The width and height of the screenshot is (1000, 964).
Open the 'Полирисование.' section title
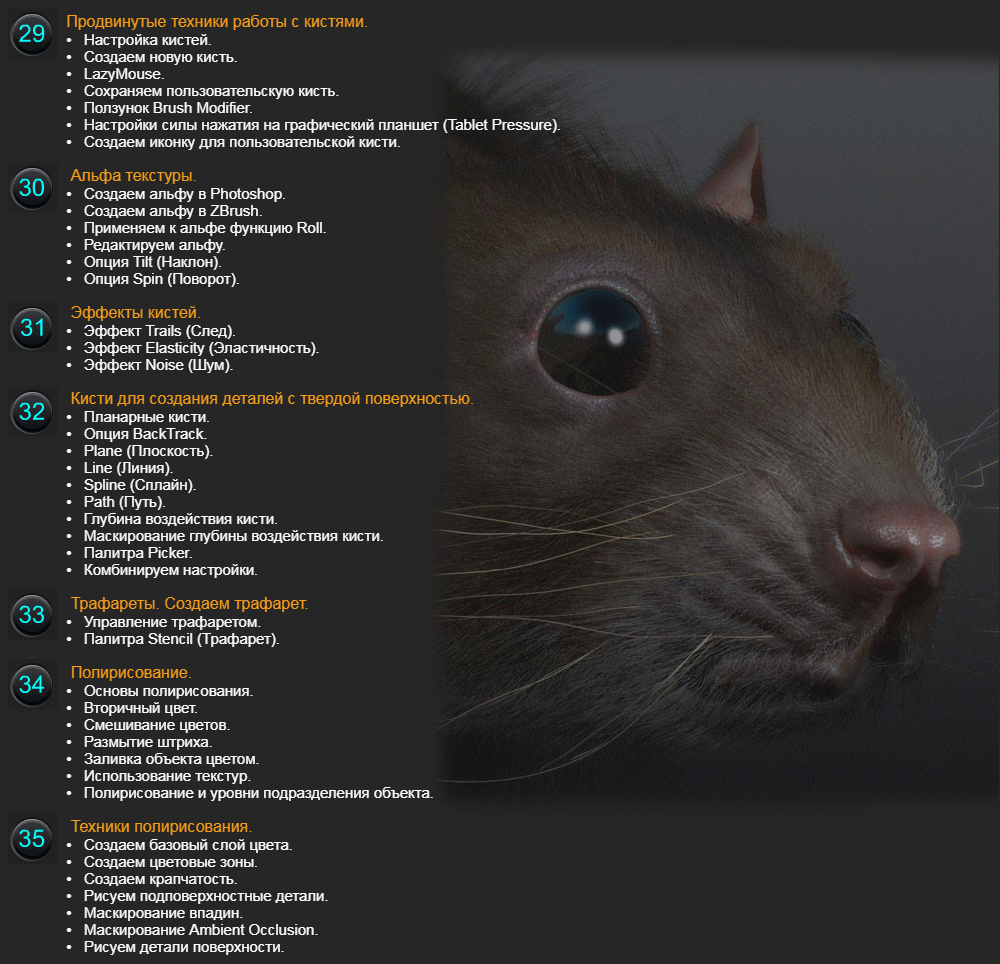click(x=131, y=673)
